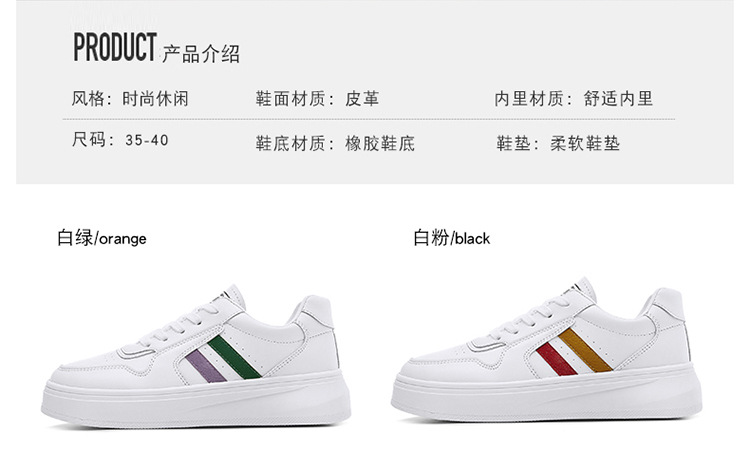Select the 白粉/black color label

pyautogui.click(x=452, y=238)
